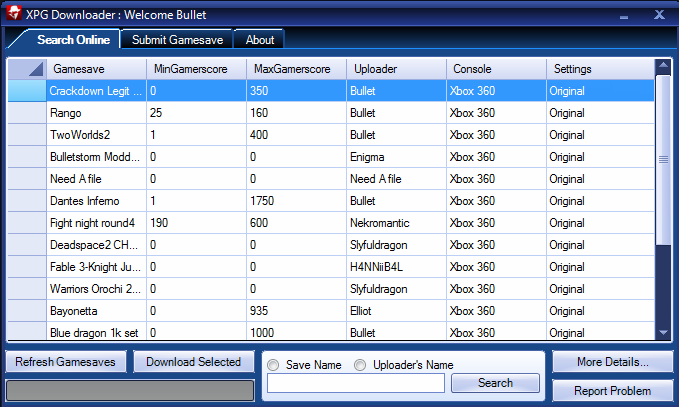The height and width of the screenshot is (407, 679).
Task: Click the 190 MinGamerscore cell
Action: click(x=197, y=223)
